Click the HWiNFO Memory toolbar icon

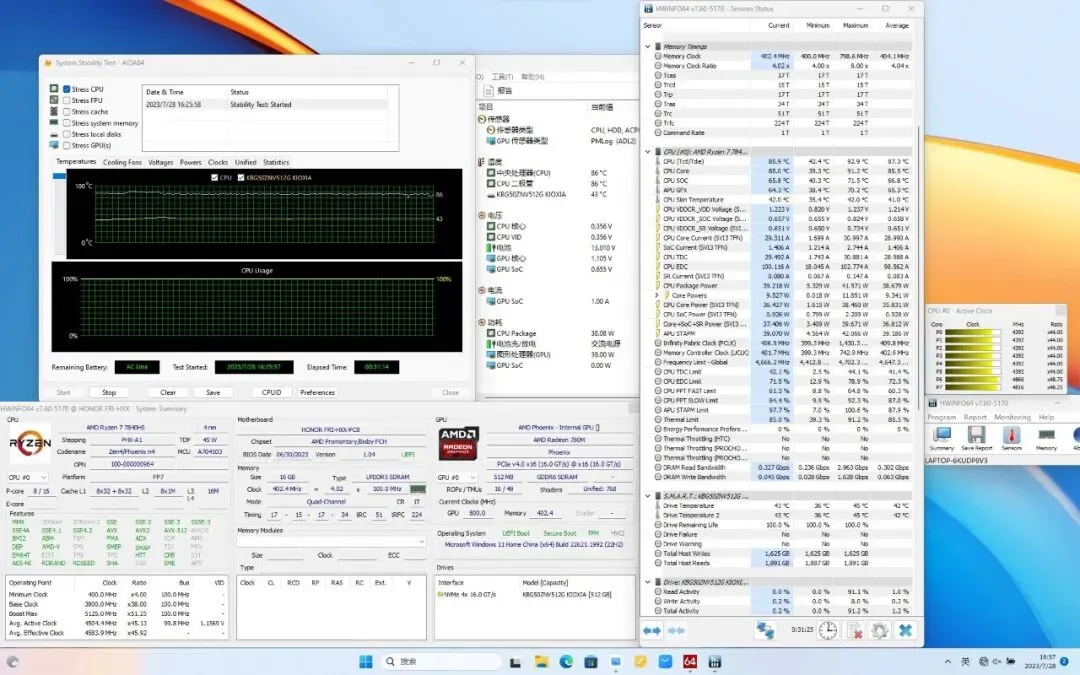click(x=1046, y=438)
